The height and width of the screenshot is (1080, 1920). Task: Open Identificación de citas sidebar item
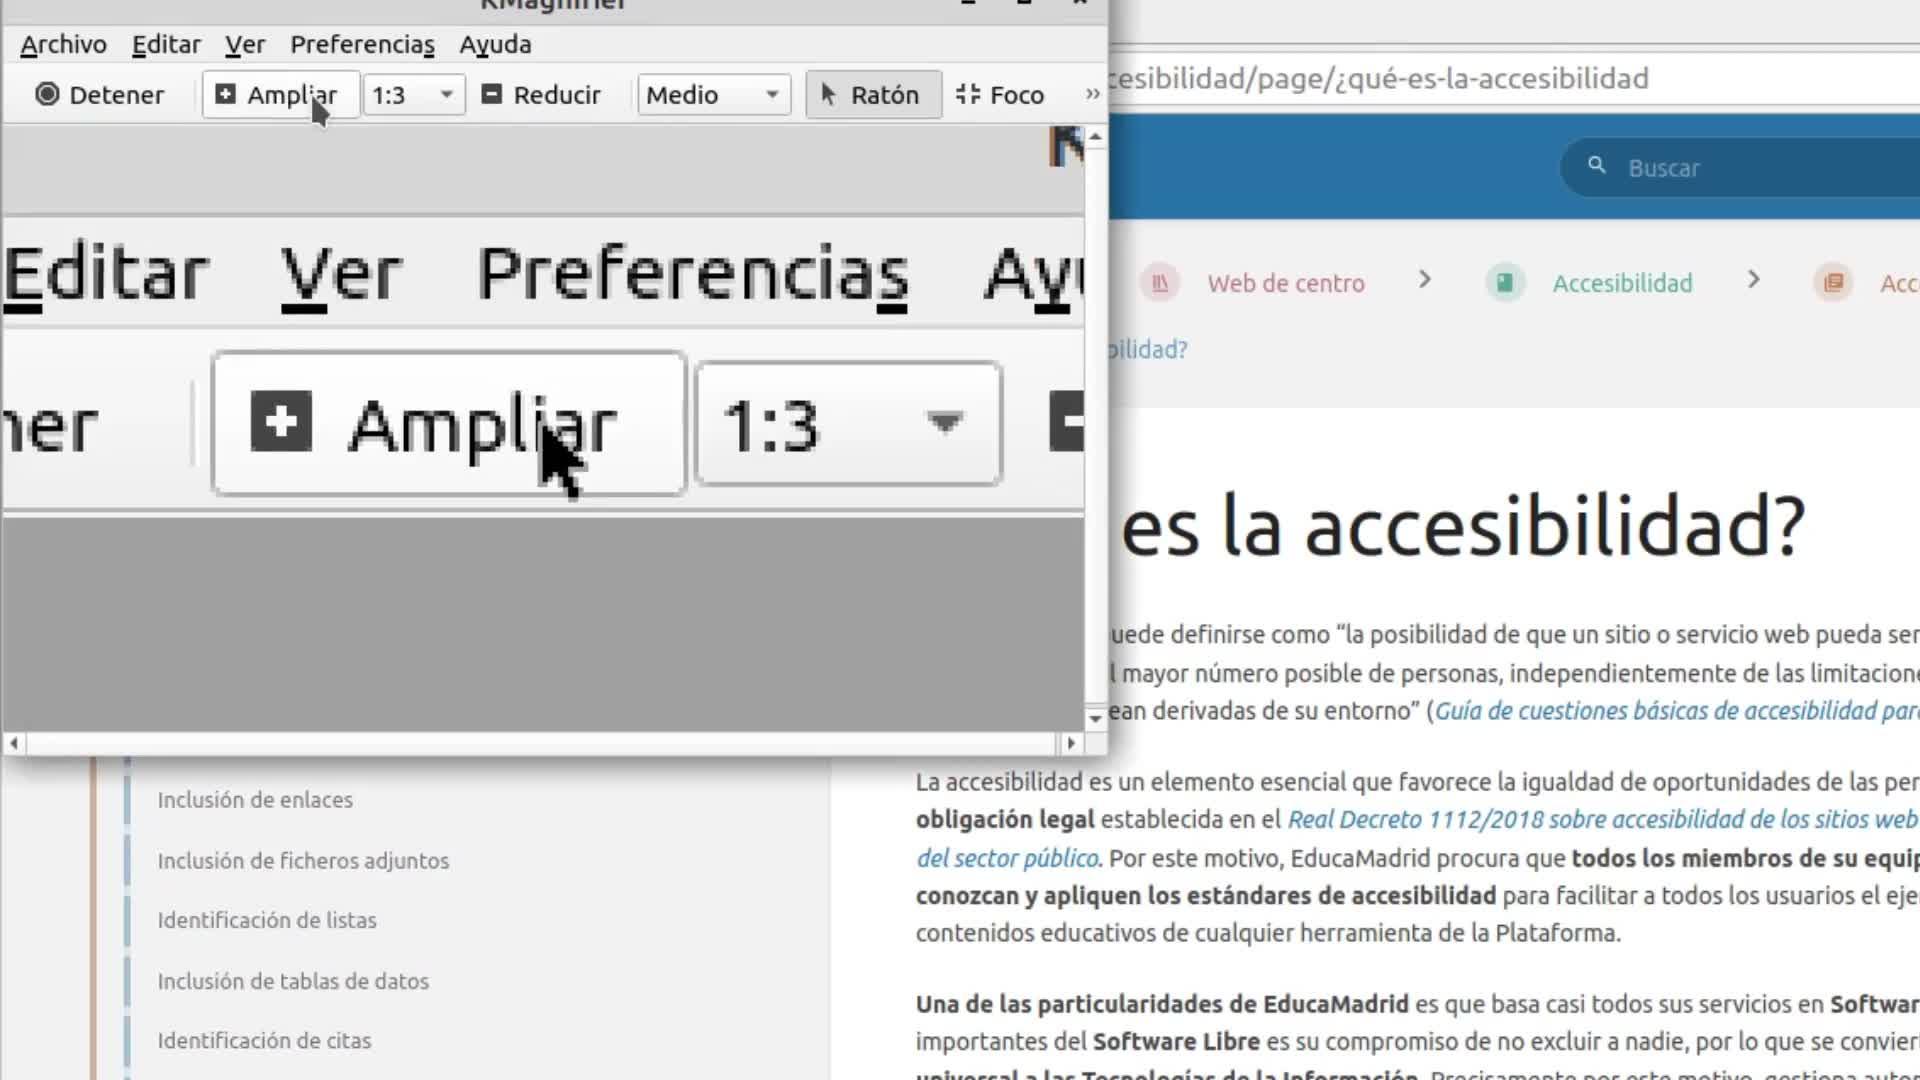tap(264, 1041)
